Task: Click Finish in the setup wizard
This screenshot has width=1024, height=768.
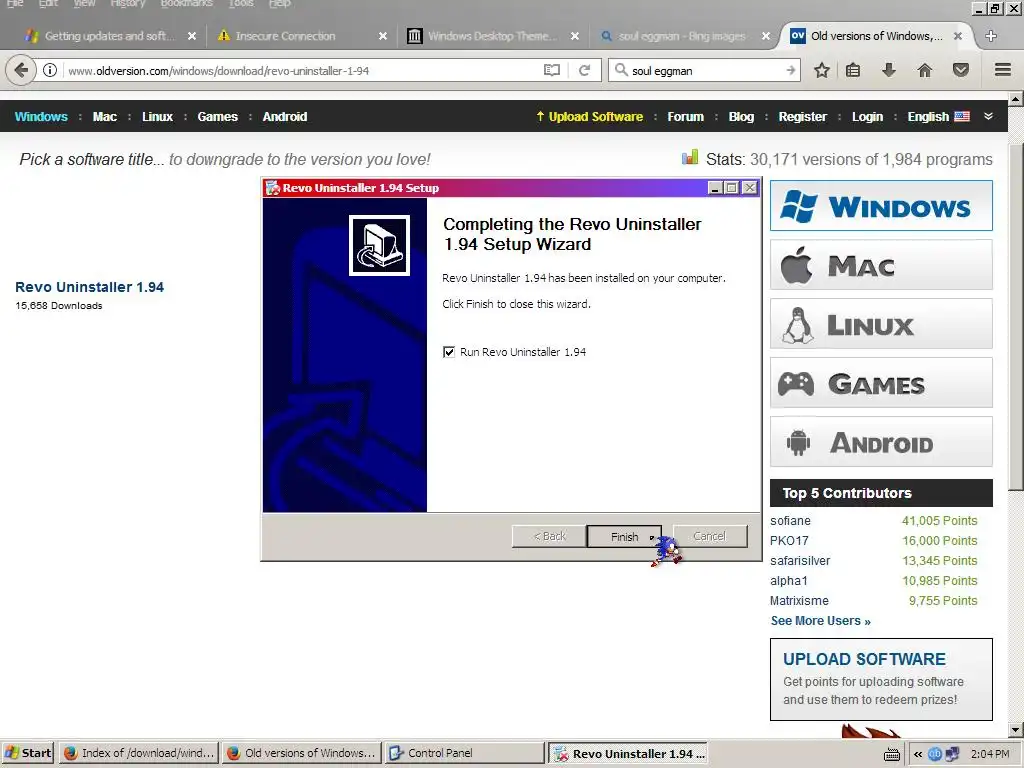Action: pos(624,536)
